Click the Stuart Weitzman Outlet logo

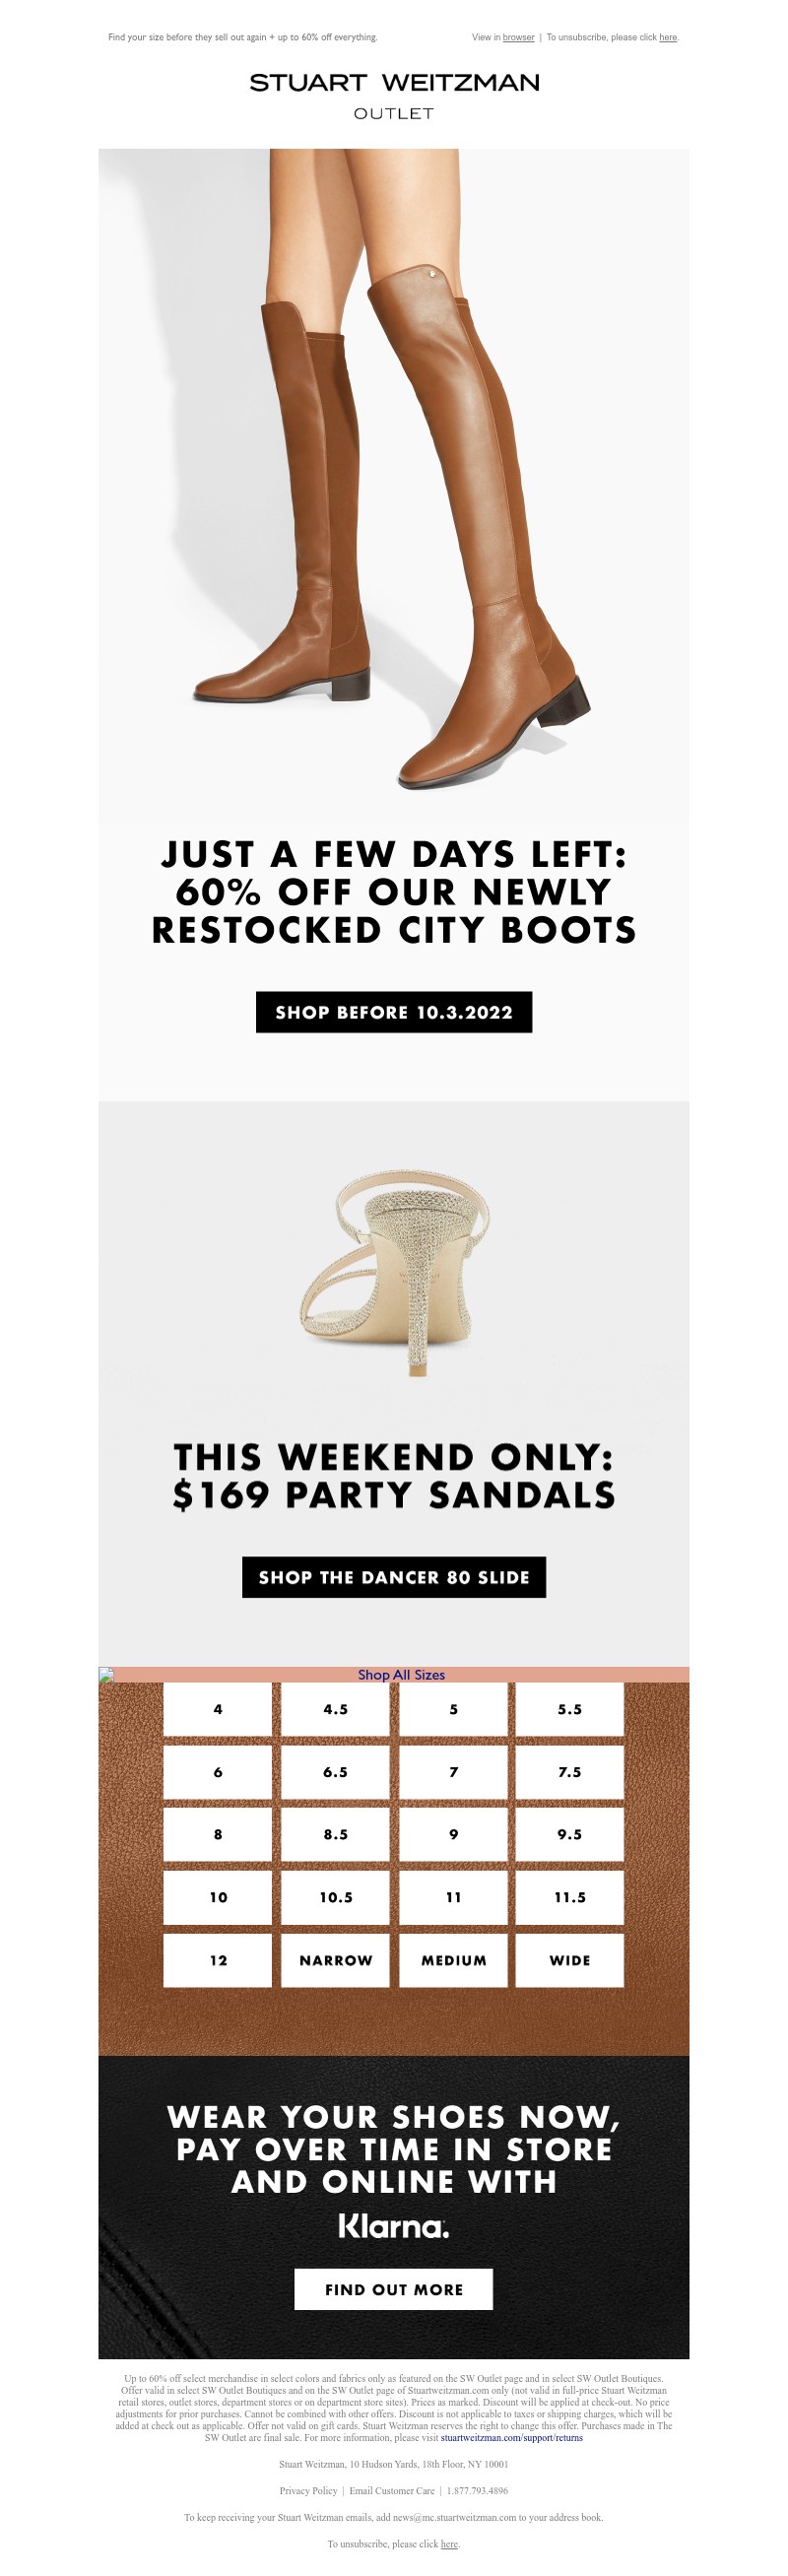click(x=394, y=95)
